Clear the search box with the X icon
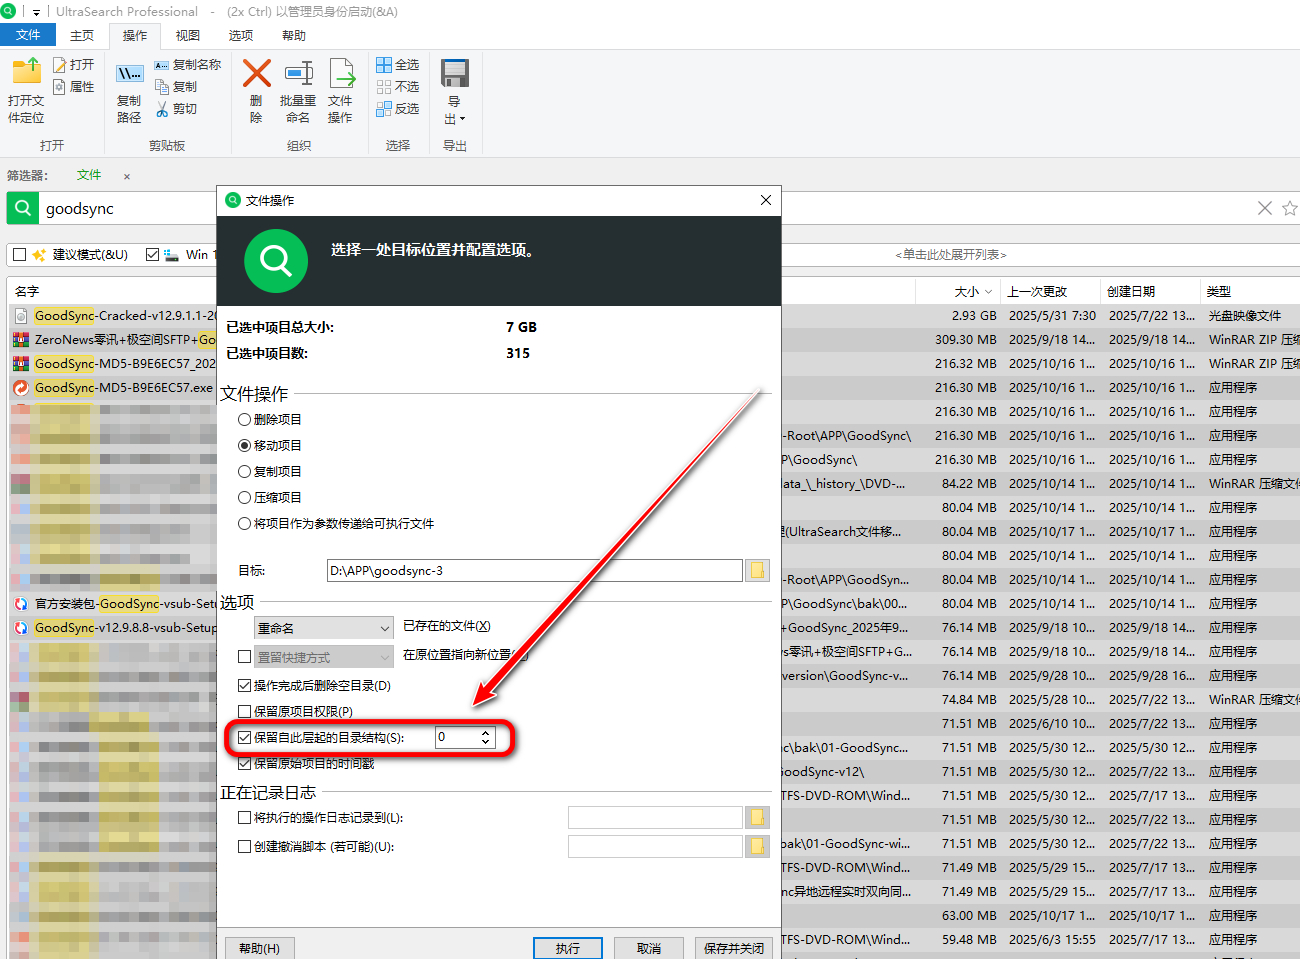This screenshot has height=959, width=1300. [1265, 208]
